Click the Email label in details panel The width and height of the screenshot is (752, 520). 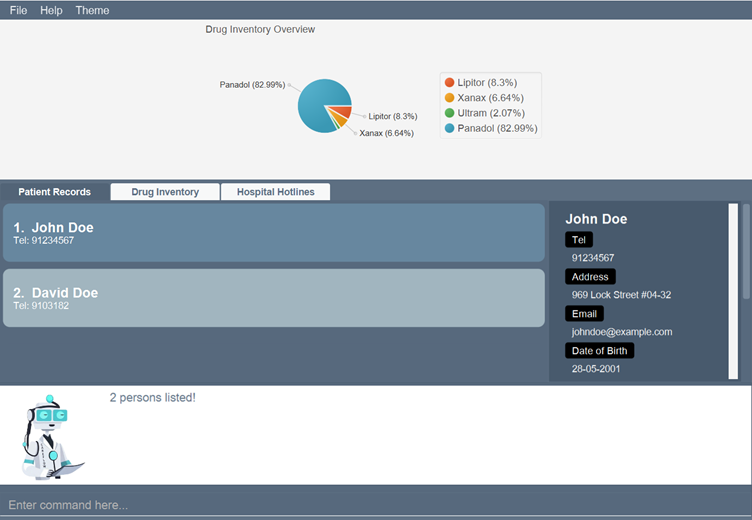pyautogui.click(x=584, y=314)
